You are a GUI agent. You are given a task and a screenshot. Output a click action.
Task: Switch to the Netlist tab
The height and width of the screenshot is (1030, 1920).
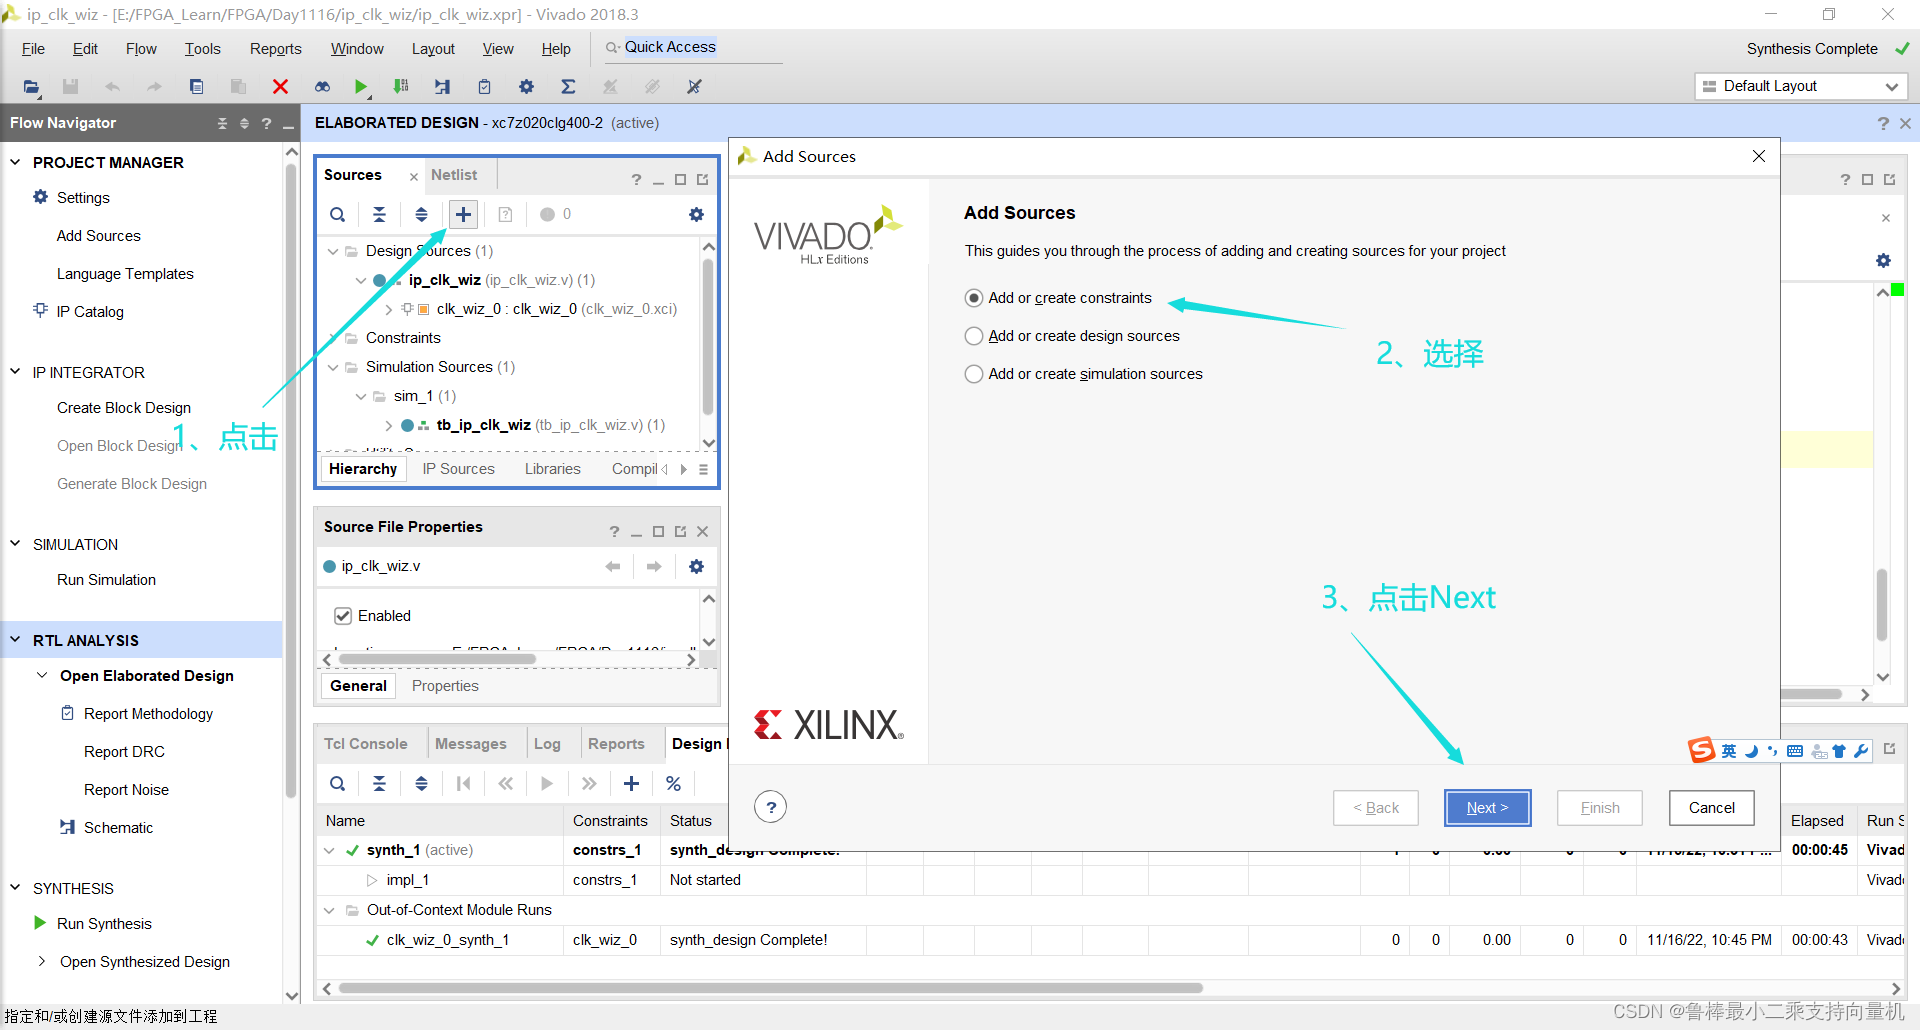click(x=454, y=175)
